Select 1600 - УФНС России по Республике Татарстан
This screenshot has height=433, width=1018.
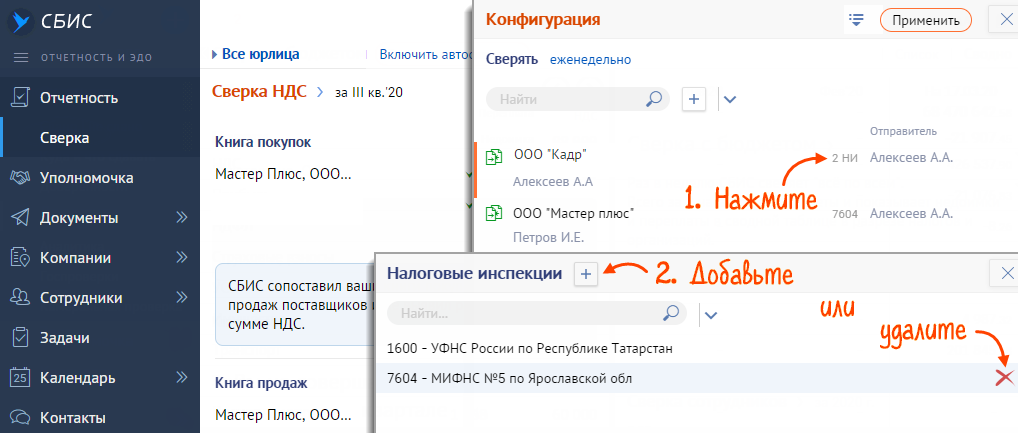pos(695,349)
